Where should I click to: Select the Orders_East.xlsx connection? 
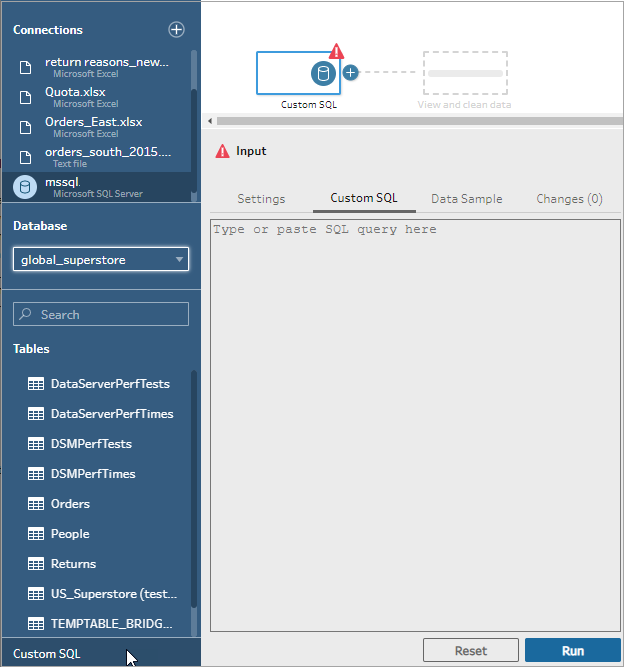pyautogui.click(x=97, y=127)
